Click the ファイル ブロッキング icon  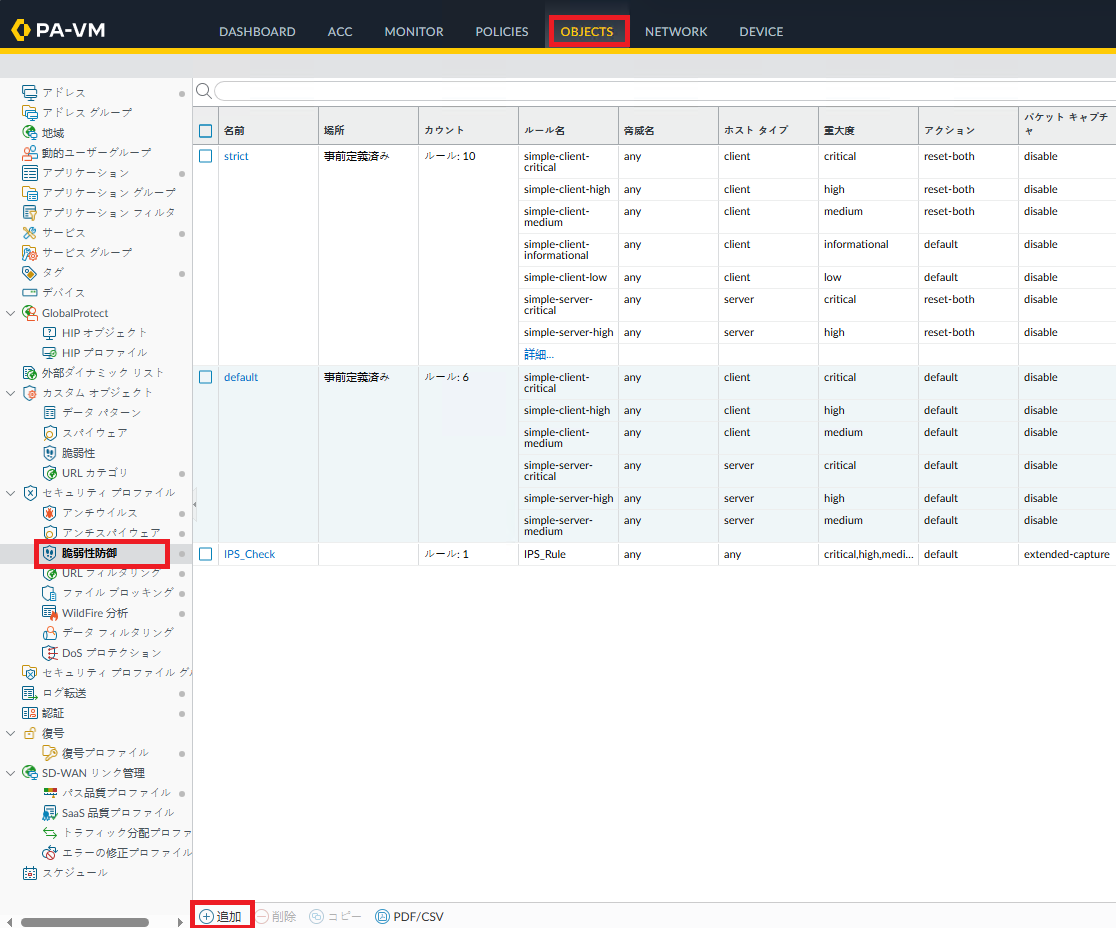click(50, 593)
